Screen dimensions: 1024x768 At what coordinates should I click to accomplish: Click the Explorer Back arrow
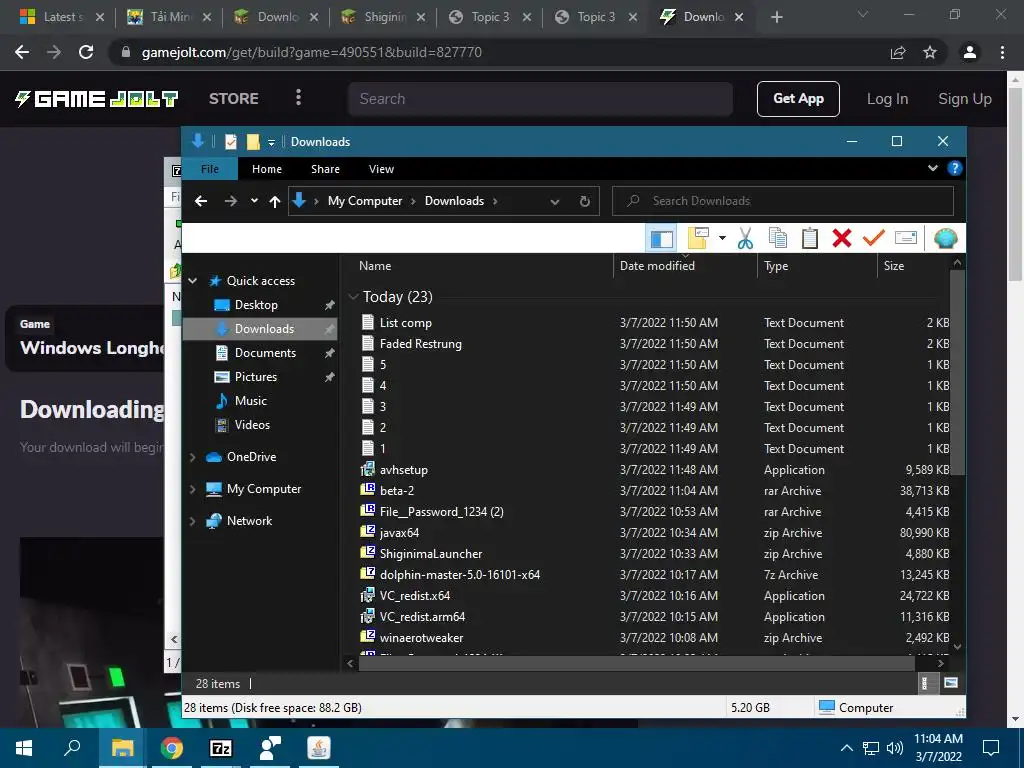pos(201,201)
